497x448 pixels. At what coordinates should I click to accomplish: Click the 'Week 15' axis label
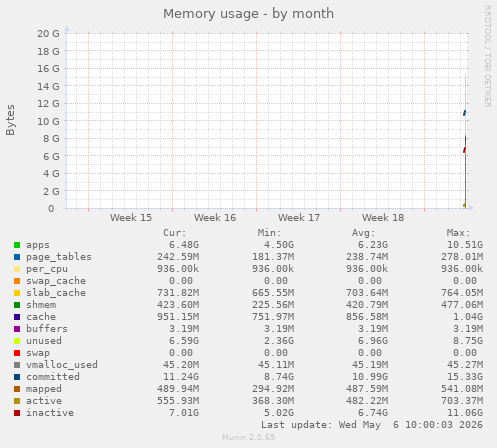pos(131,218)
